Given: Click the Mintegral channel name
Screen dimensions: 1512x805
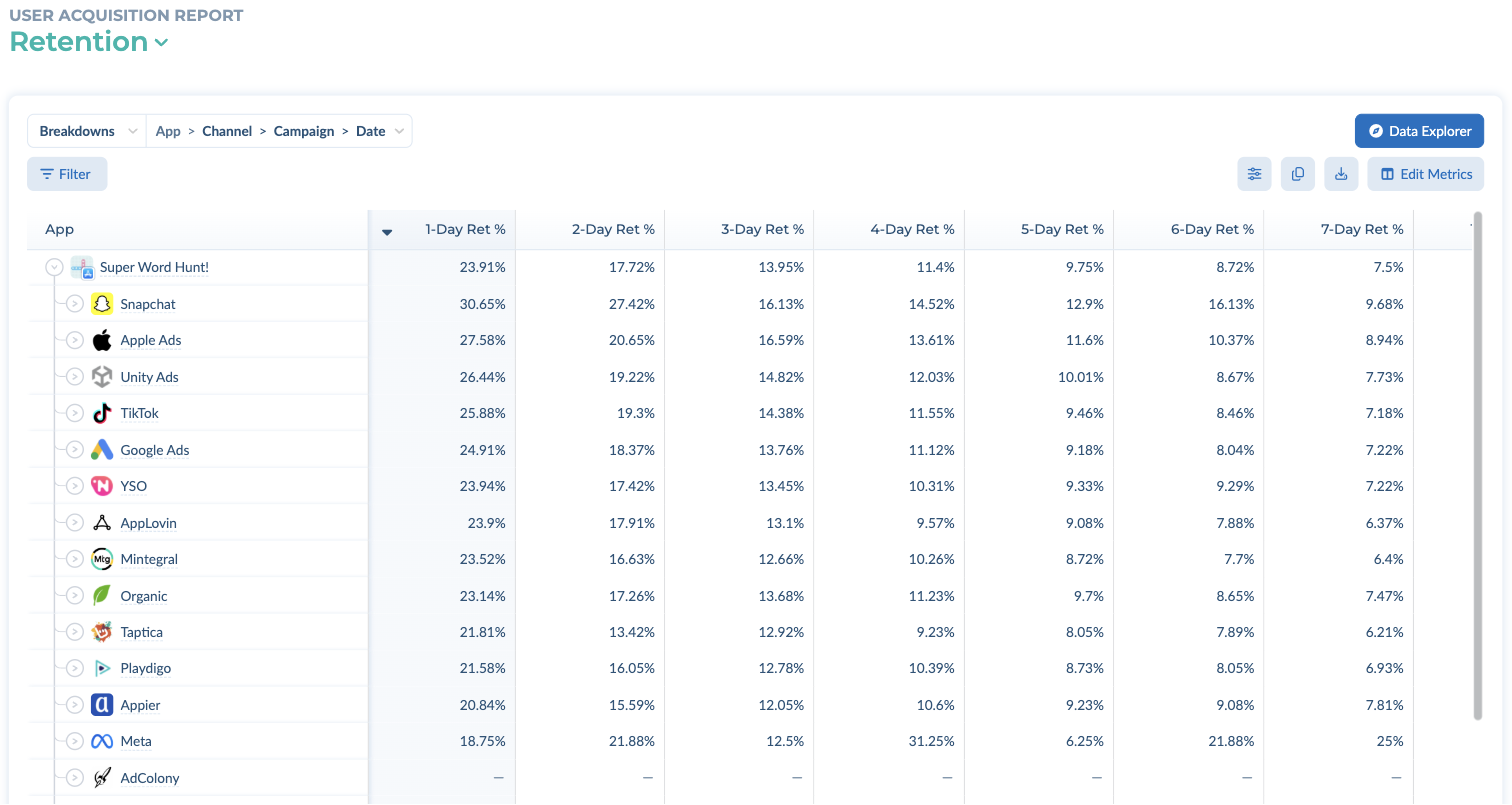Looking at the screenshot, I should click(149, 559).
